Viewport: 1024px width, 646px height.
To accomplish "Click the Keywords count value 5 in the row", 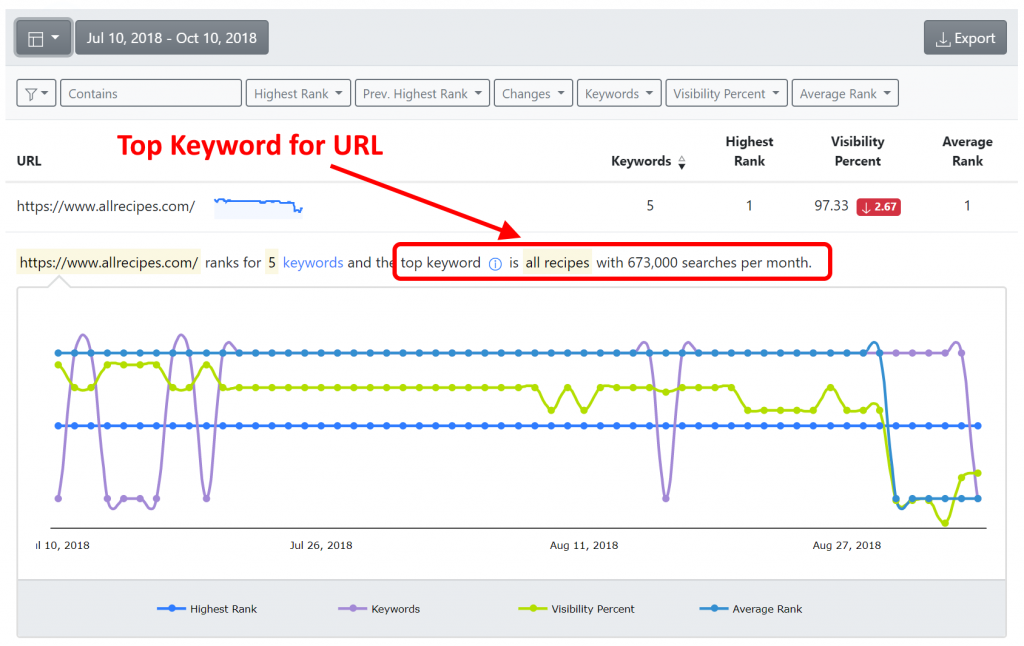I will pos(650,206).
